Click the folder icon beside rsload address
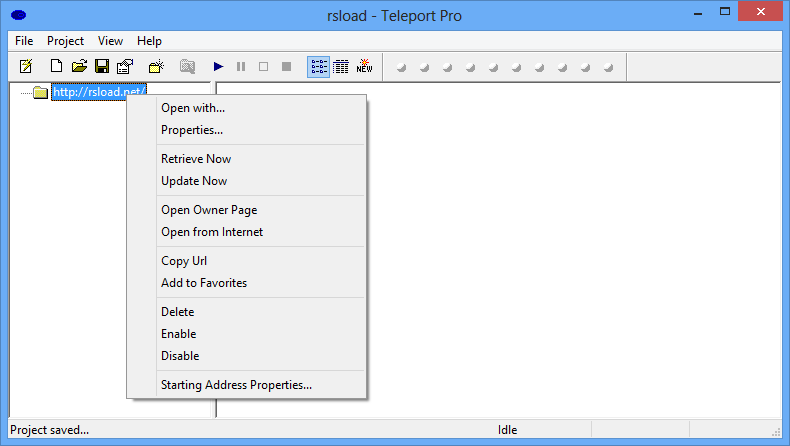790x446 pixels. click(40, 92)
